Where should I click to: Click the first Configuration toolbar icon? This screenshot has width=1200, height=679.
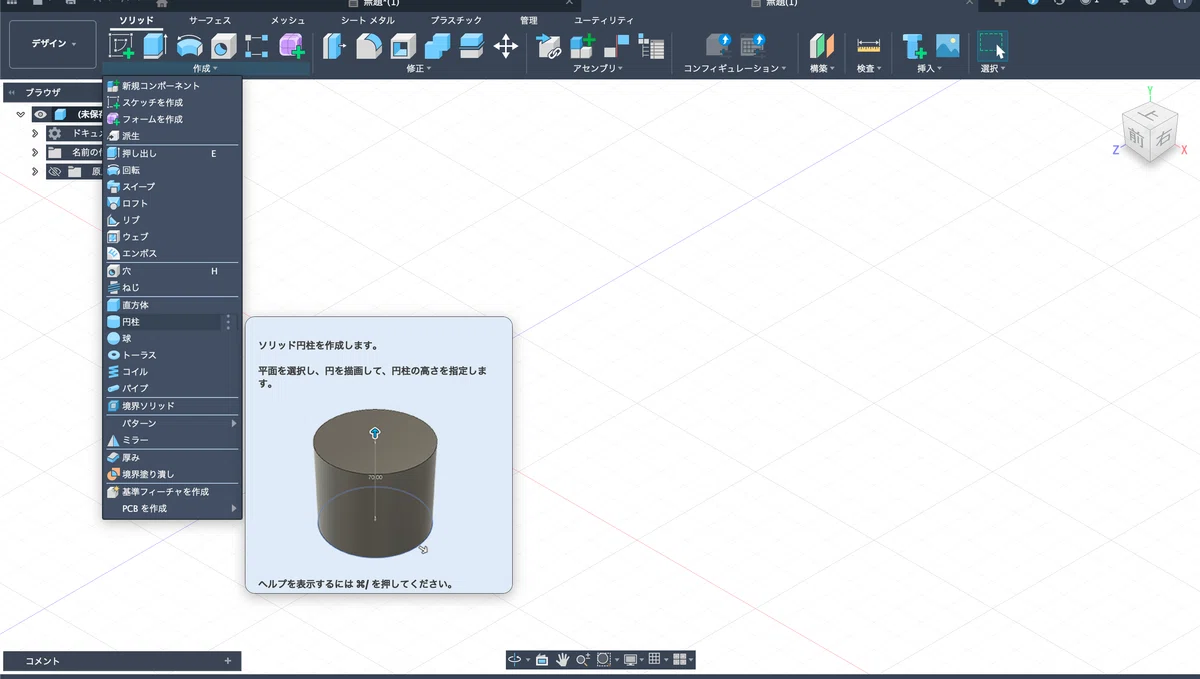[718, 45]
